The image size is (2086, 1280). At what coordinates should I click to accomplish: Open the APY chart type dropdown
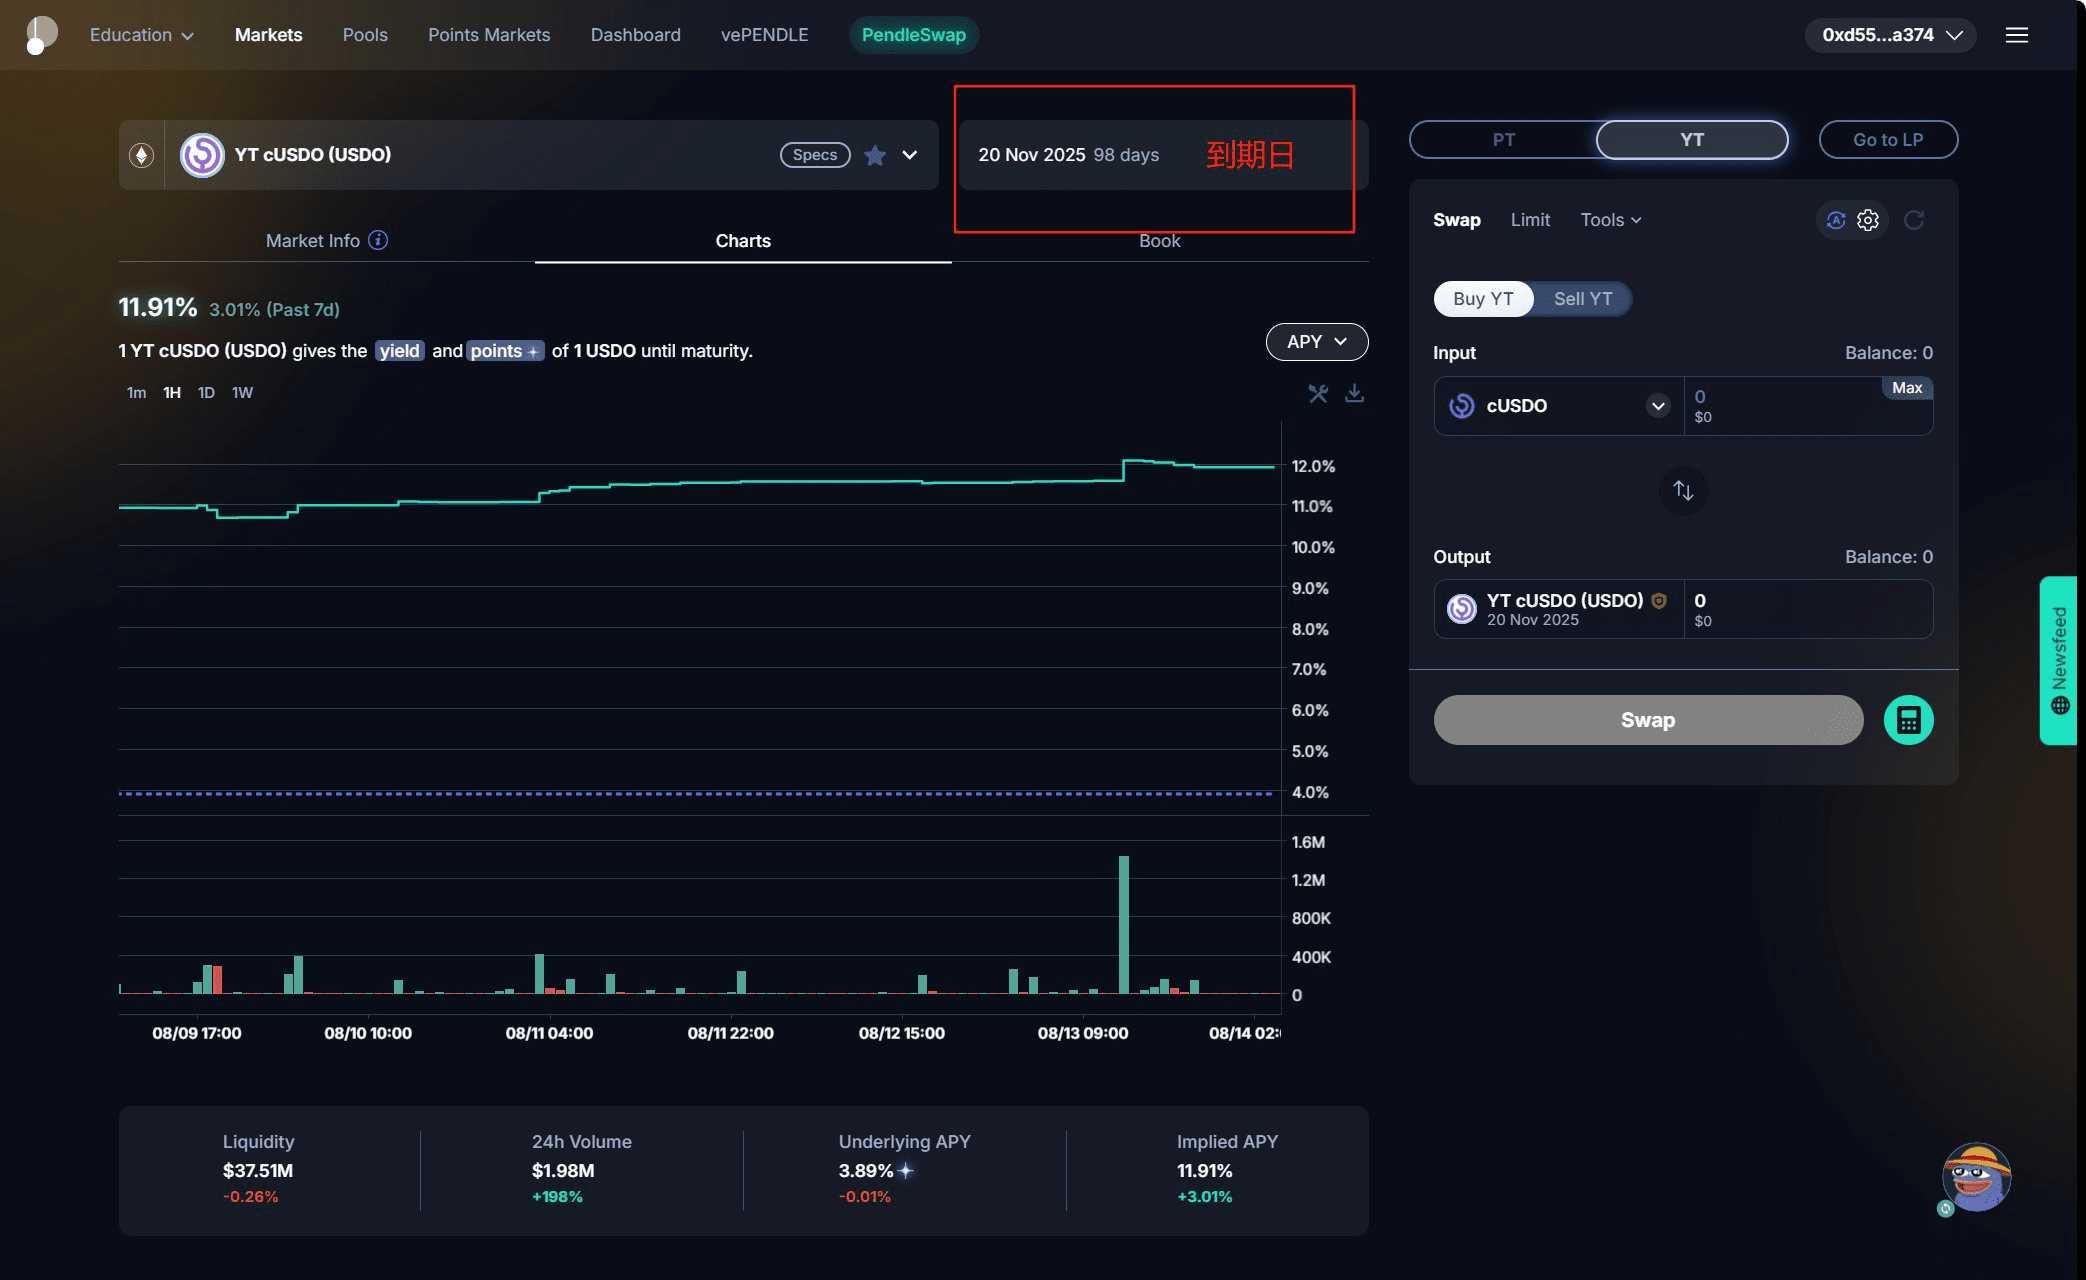coord(1317,342)
